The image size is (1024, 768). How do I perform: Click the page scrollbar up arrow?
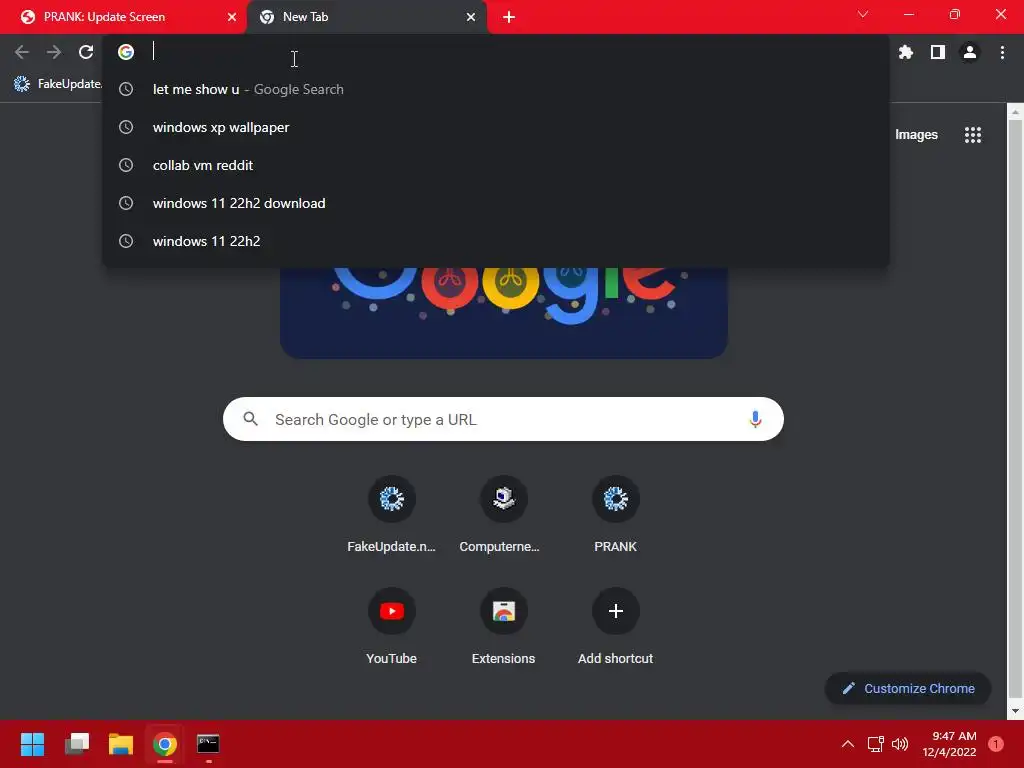(x=1015, y=112)
